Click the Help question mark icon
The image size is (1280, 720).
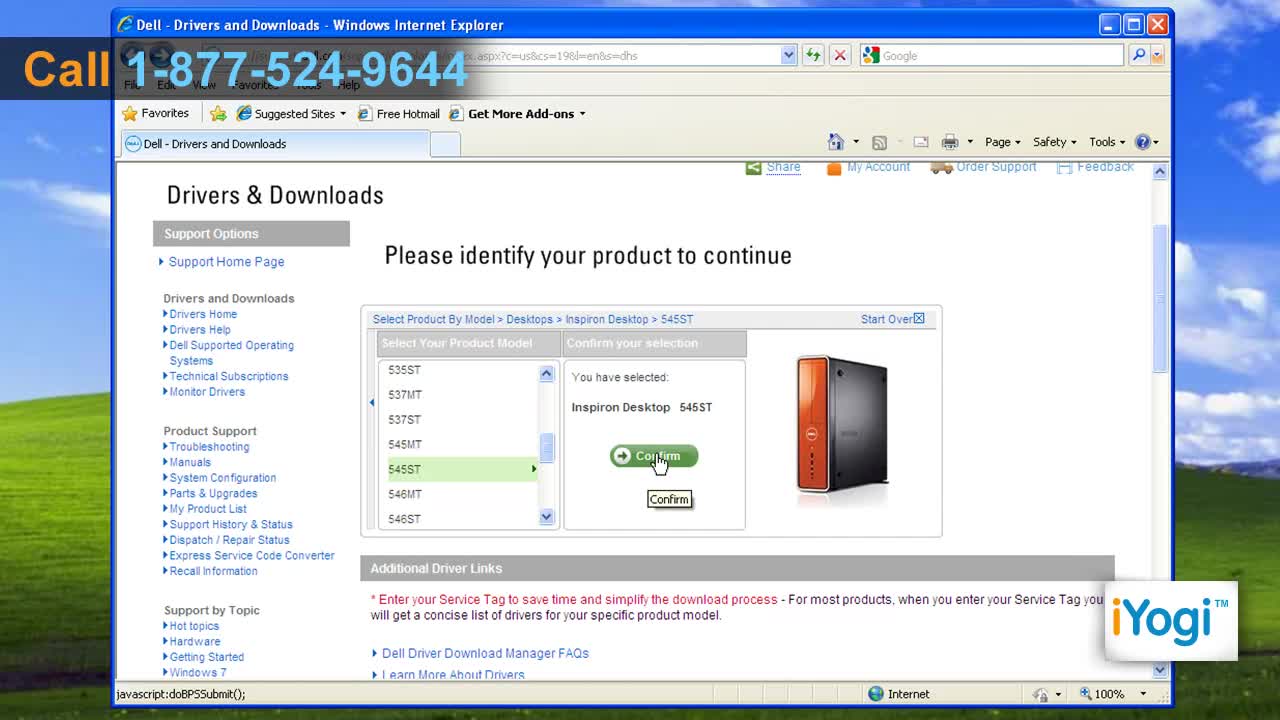click(1143, 142)
